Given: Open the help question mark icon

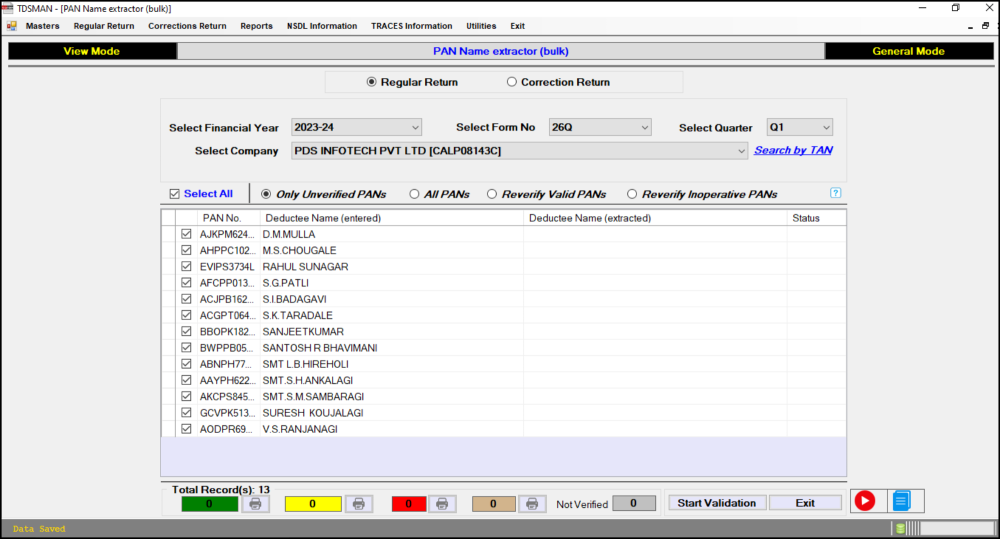Looking at the screenshot, I should point(835,193).
